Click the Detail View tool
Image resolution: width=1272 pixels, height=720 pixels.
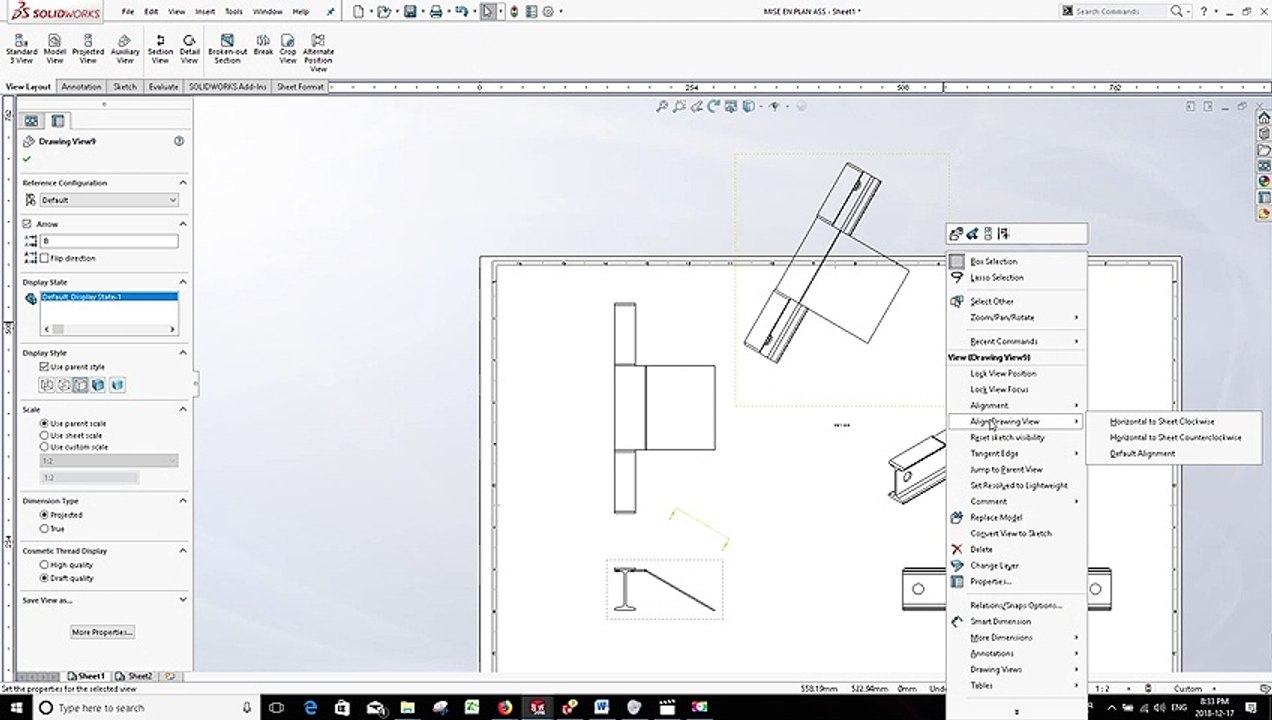189,48
